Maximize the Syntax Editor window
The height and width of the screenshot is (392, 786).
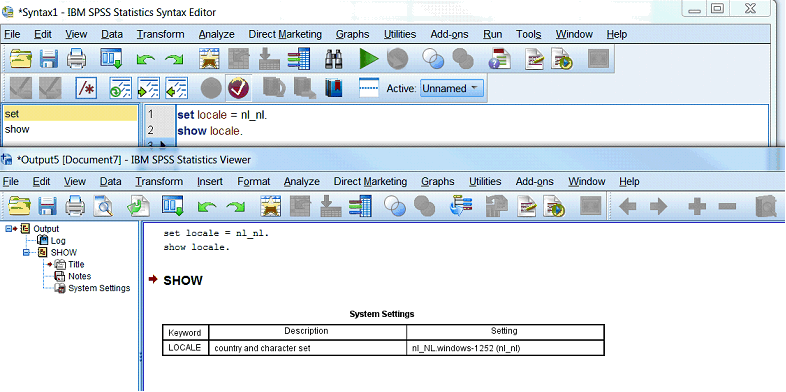click(718, 9)
